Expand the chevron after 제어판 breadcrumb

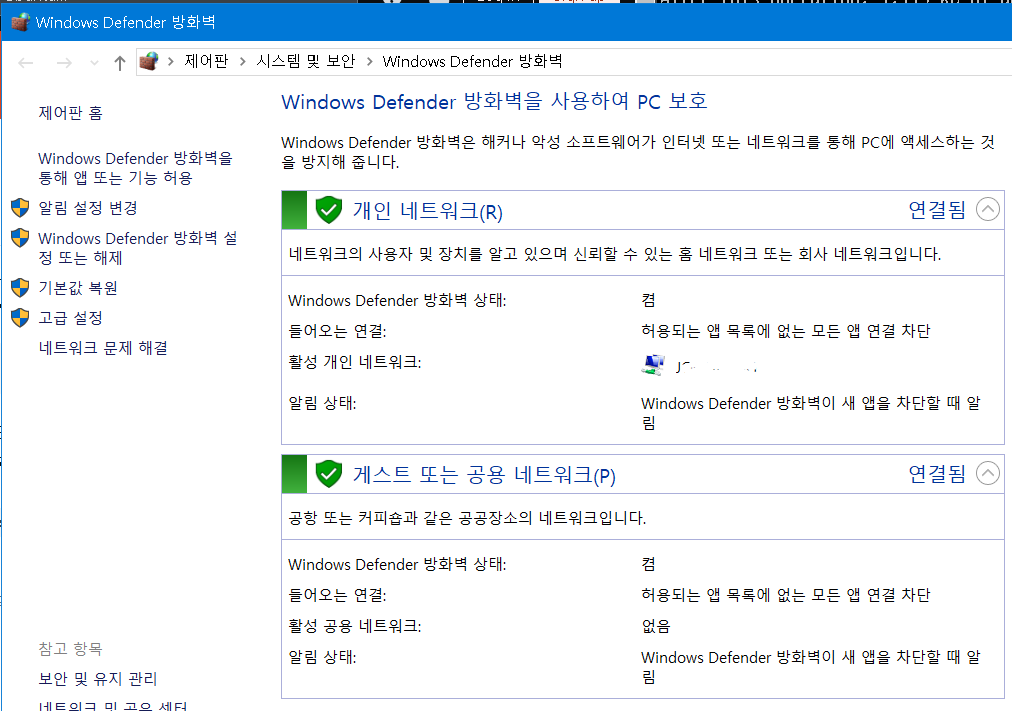pos(243,61)
